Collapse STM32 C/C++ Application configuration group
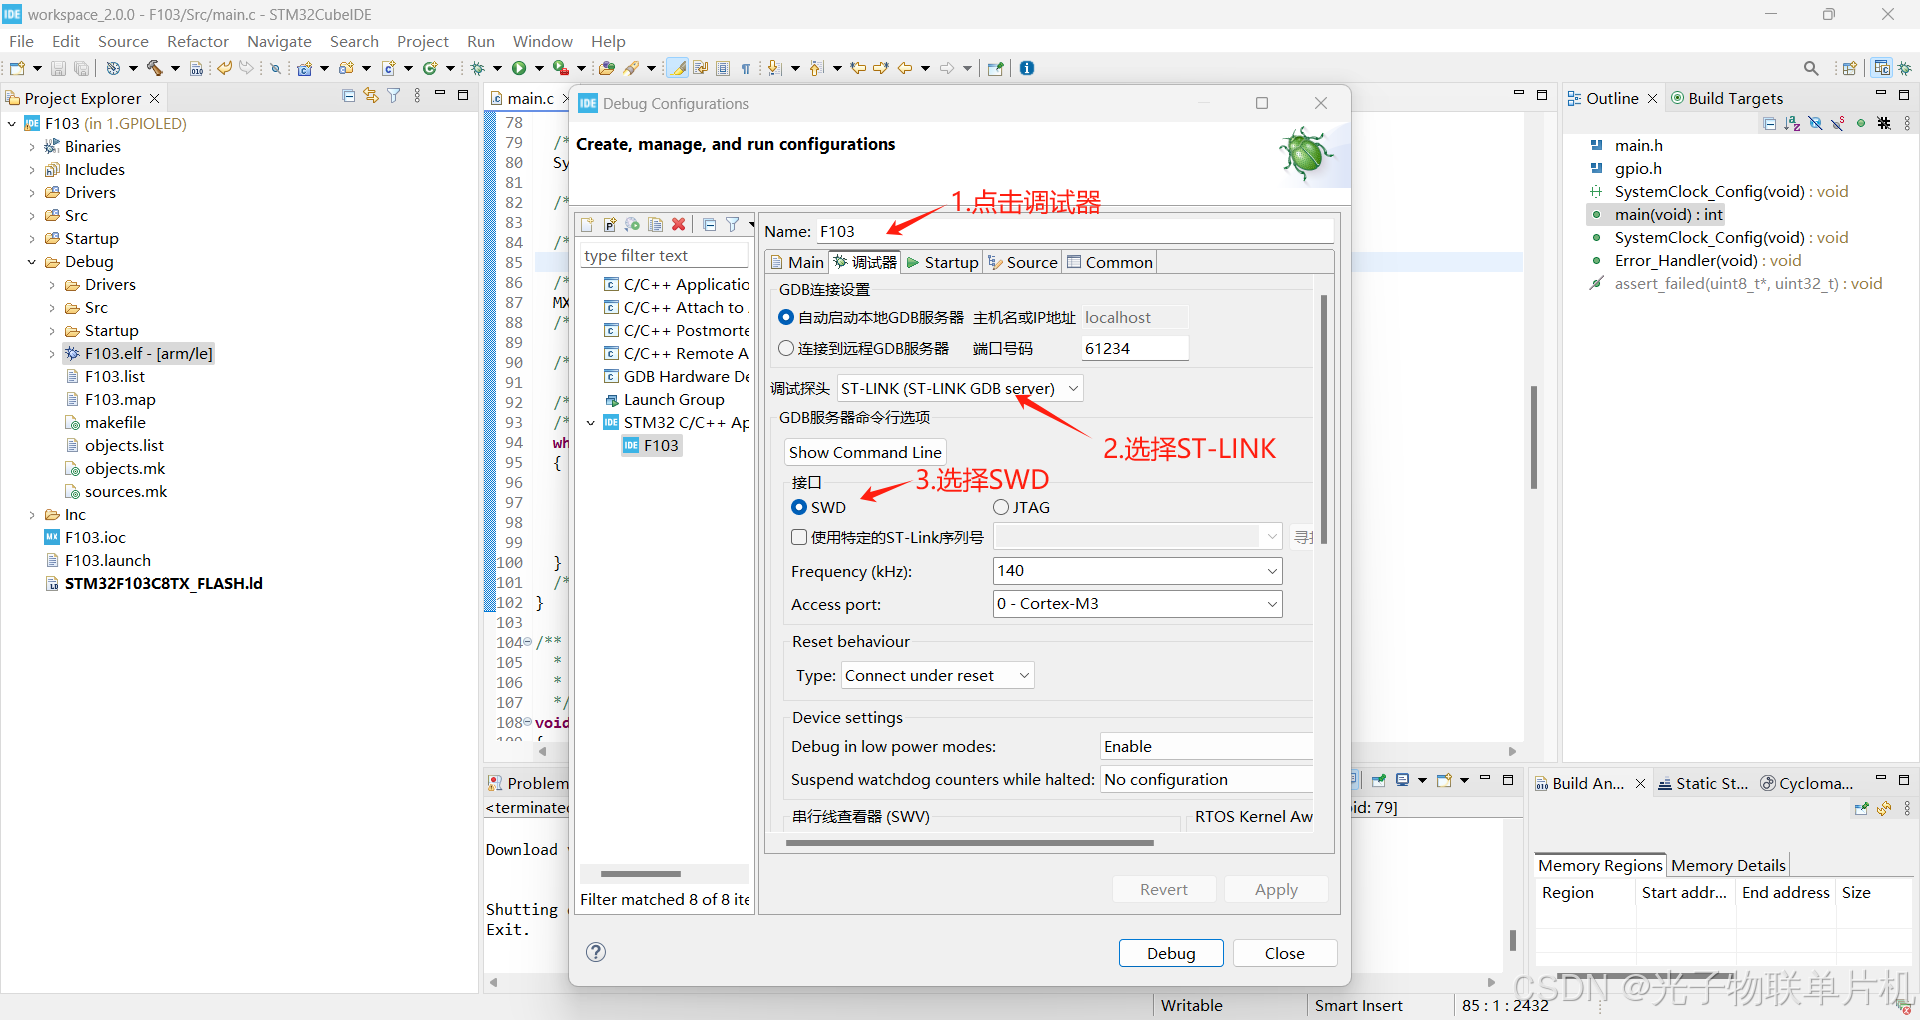The height and width of the screenshot is (1020, 1920). (x=591, y=423)
